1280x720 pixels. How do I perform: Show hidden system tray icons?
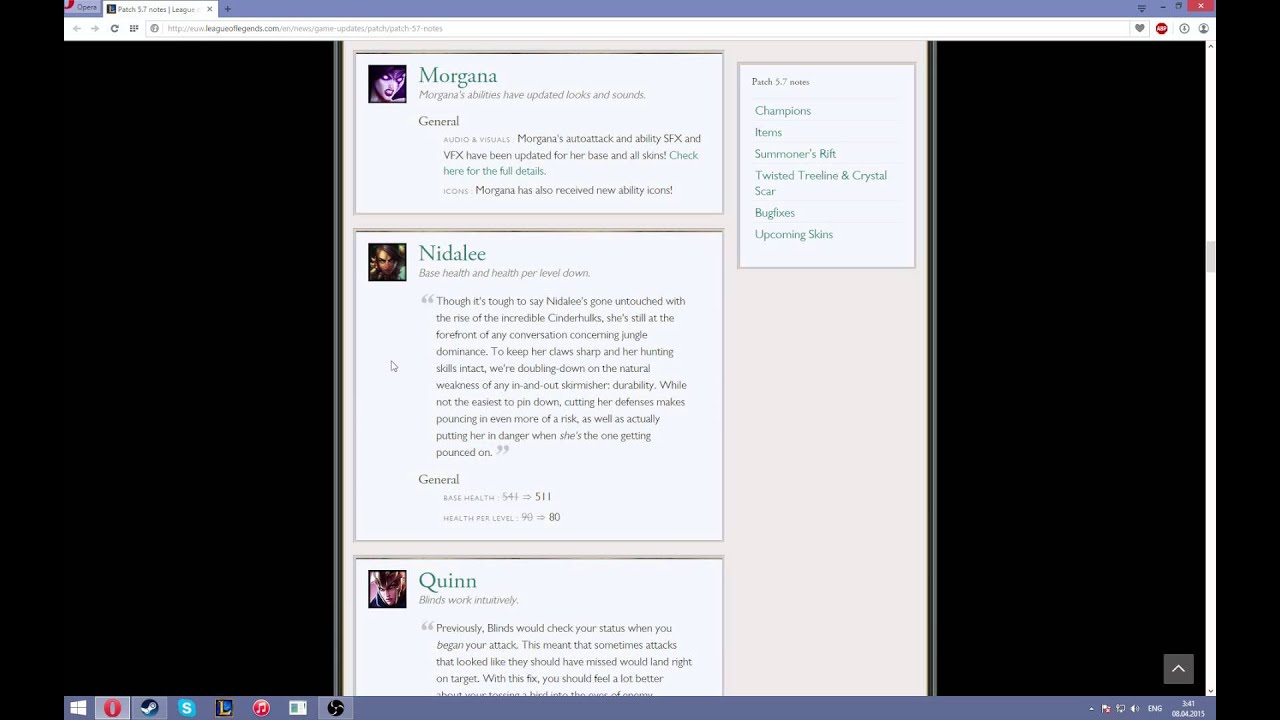(x=1091, y=709)
